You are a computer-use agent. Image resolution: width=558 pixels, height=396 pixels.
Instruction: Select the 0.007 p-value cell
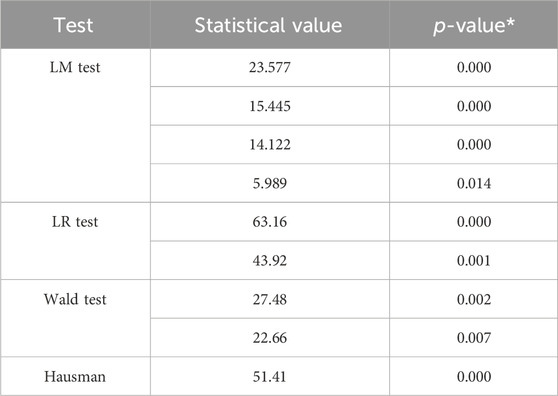click(474, 338)
